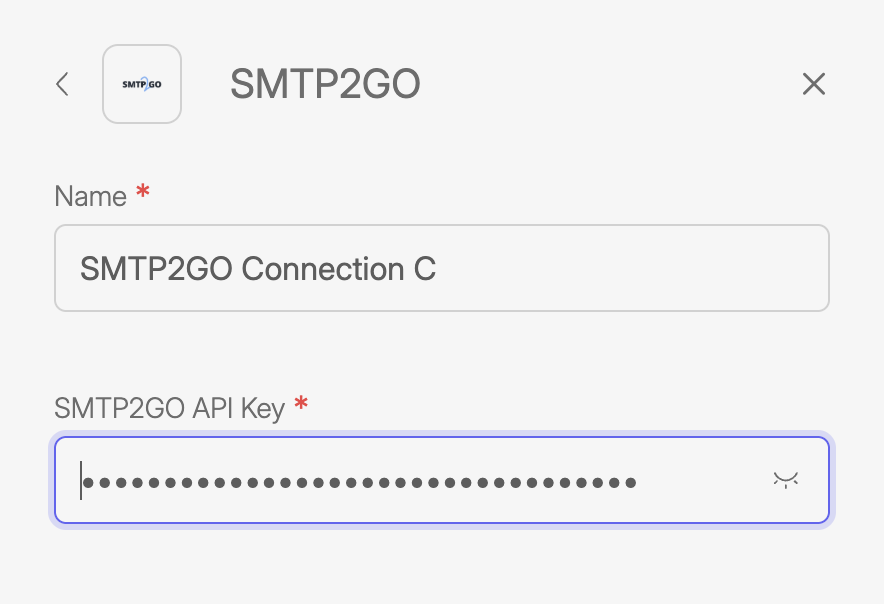Click into the SMTP2GO API Key field
The width and height of the screenshot is (884, 604).
[x=441, y=480]
